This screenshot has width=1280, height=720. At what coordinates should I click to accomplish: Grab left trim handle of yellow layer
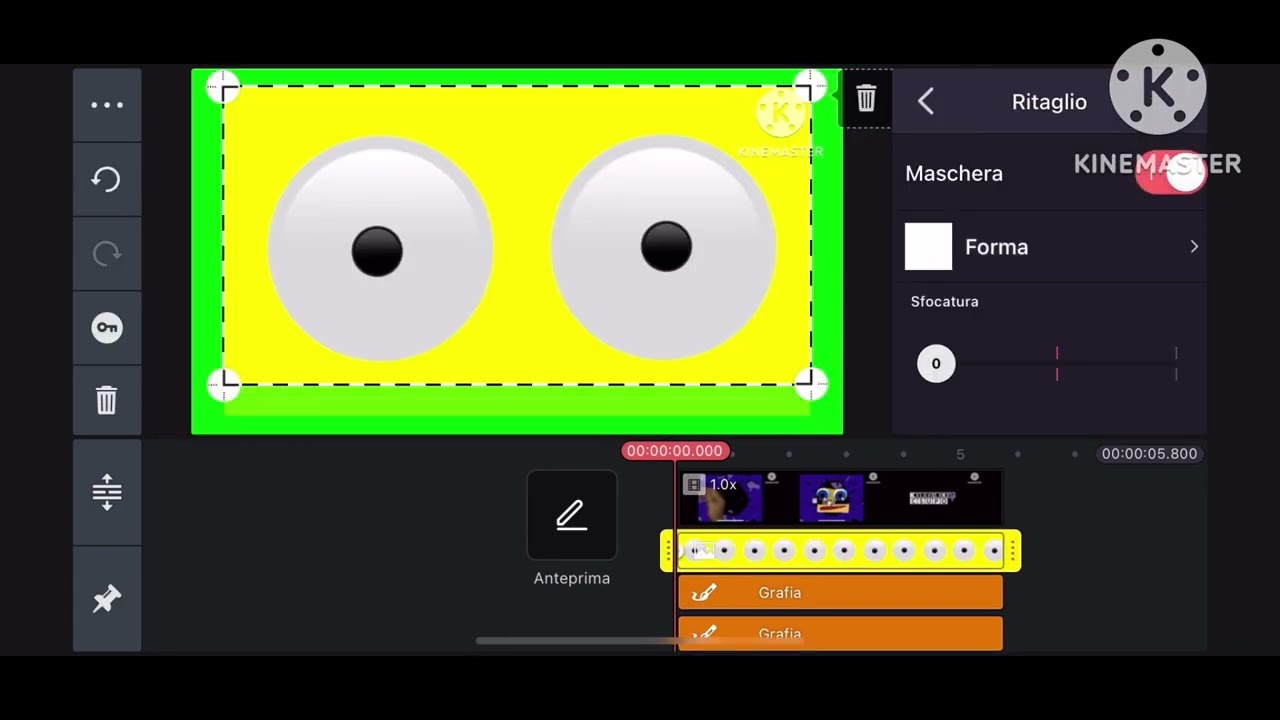click(668, 551)
